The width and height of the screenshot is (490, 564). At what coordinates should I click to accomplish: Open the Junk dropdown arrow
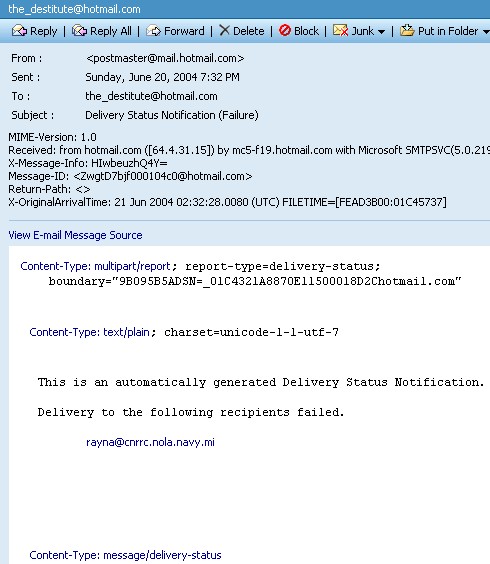pos(381,32)
